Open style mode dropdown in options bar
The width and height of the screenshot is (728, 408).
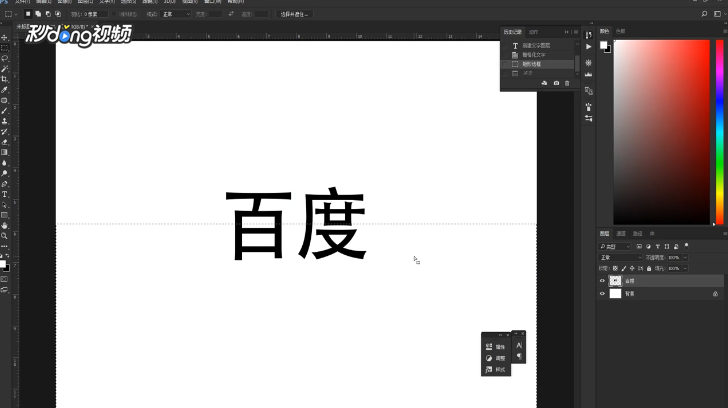coord(176,14)
